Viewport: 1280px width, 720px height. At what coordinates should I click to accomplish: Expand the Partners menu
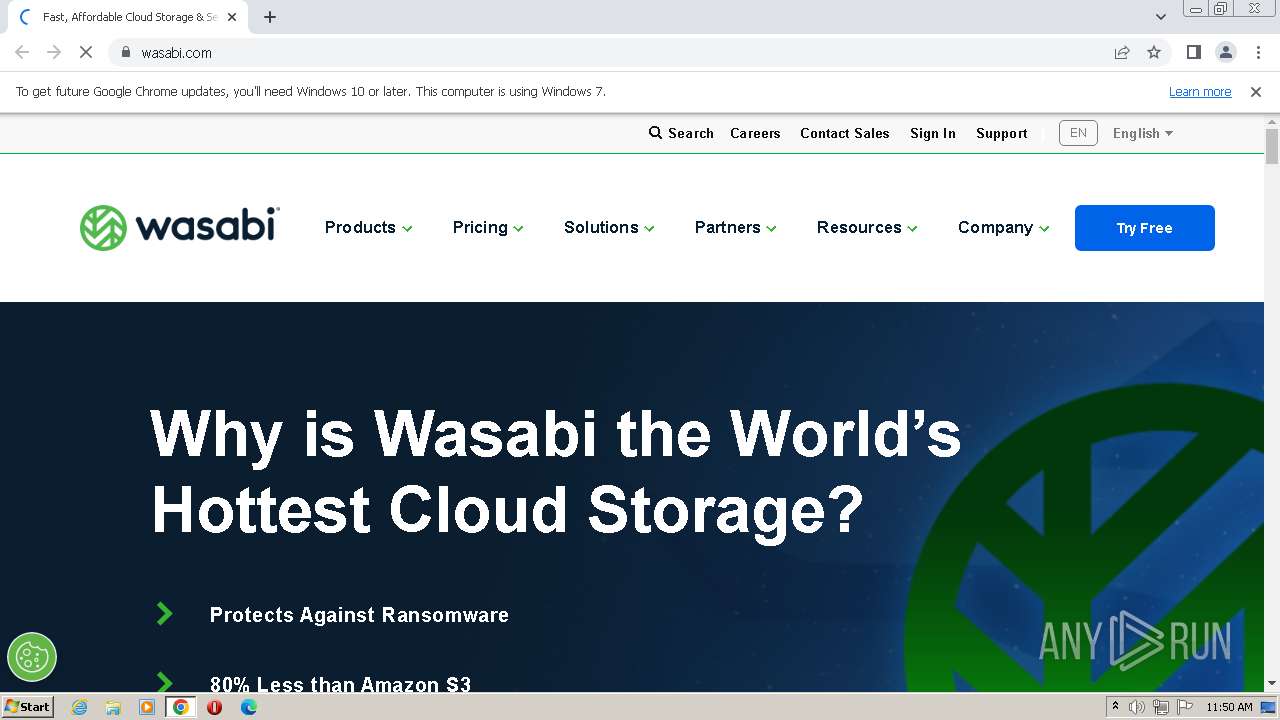coord(735,228)
